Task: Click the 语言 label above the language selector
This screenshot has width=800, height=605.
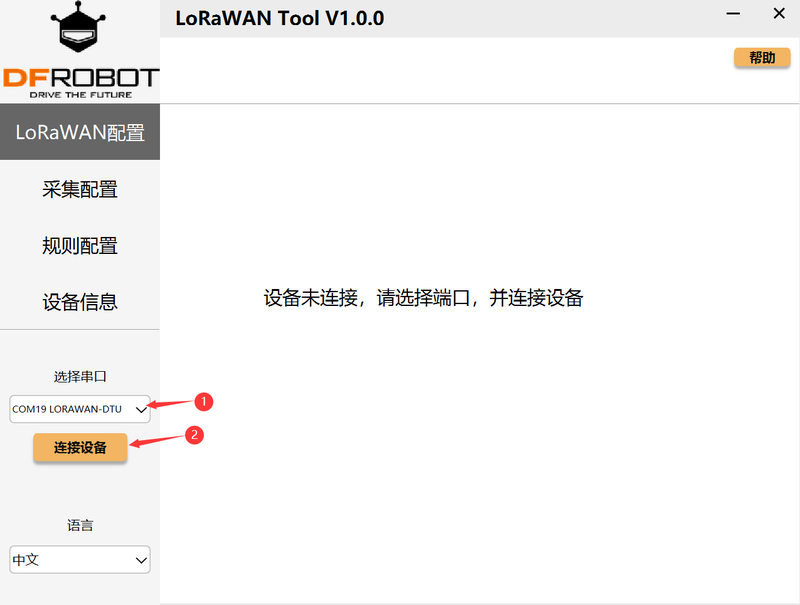Action: (x=80, y=525)
